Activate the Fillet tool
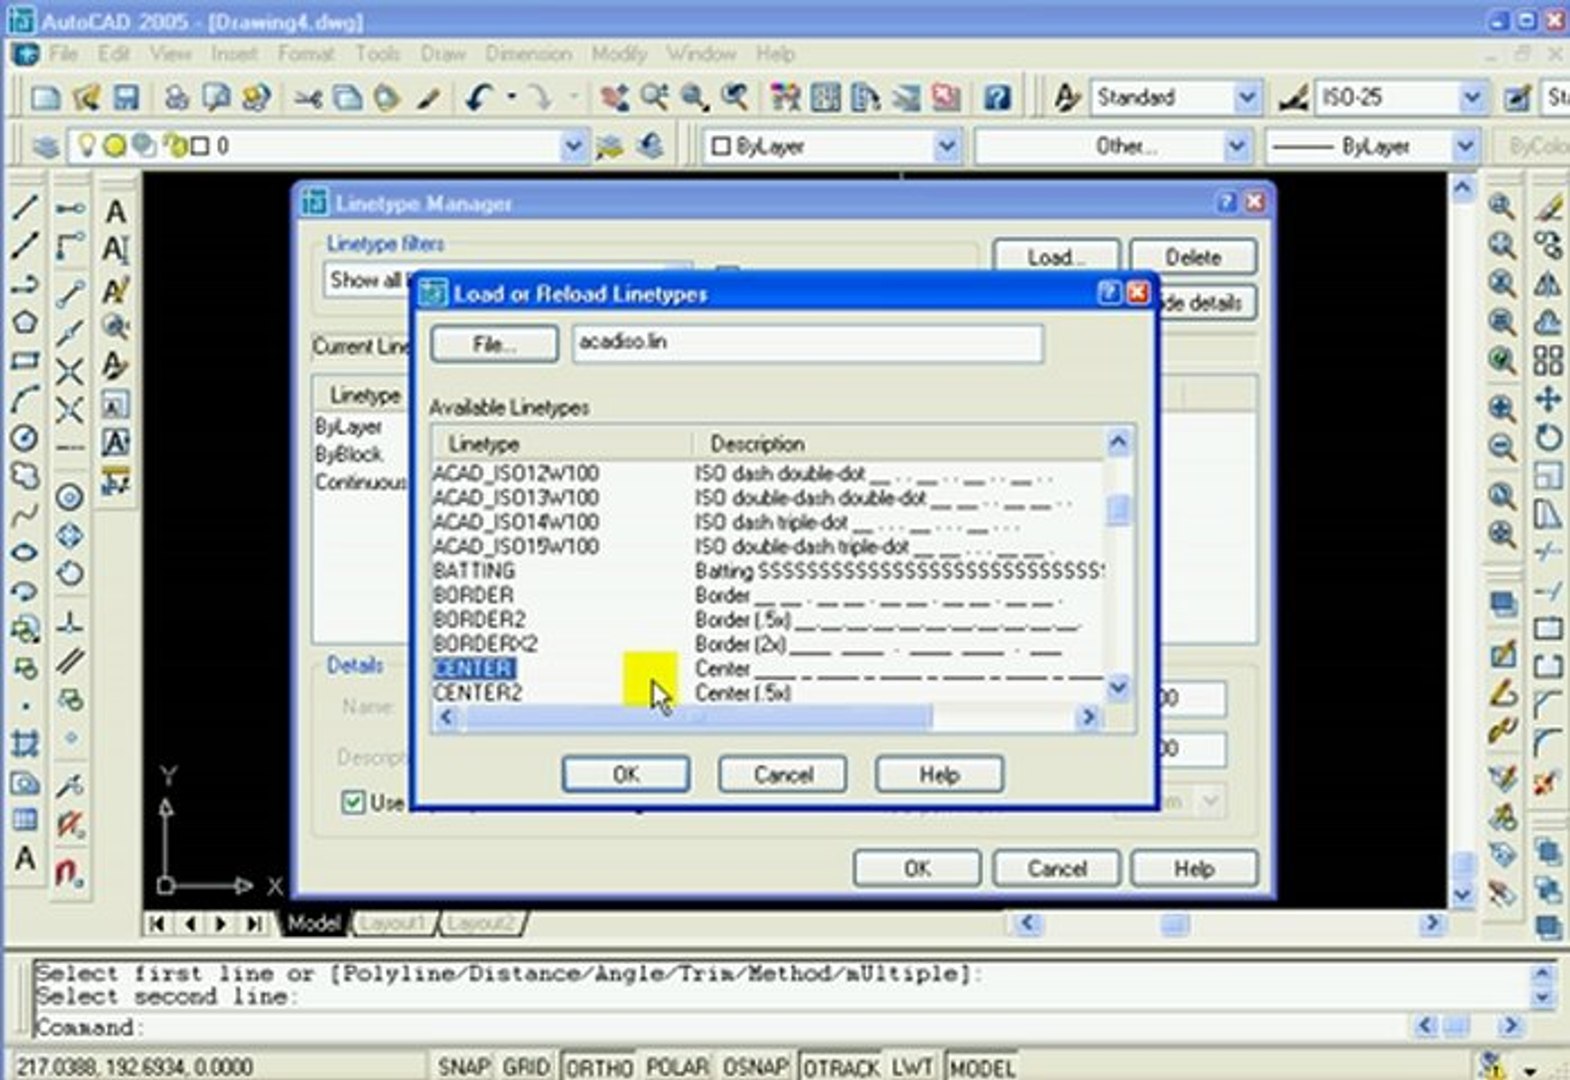Image resolution: width=1570 pixels, height=1080 pixels. click(x=1549, y=742)
